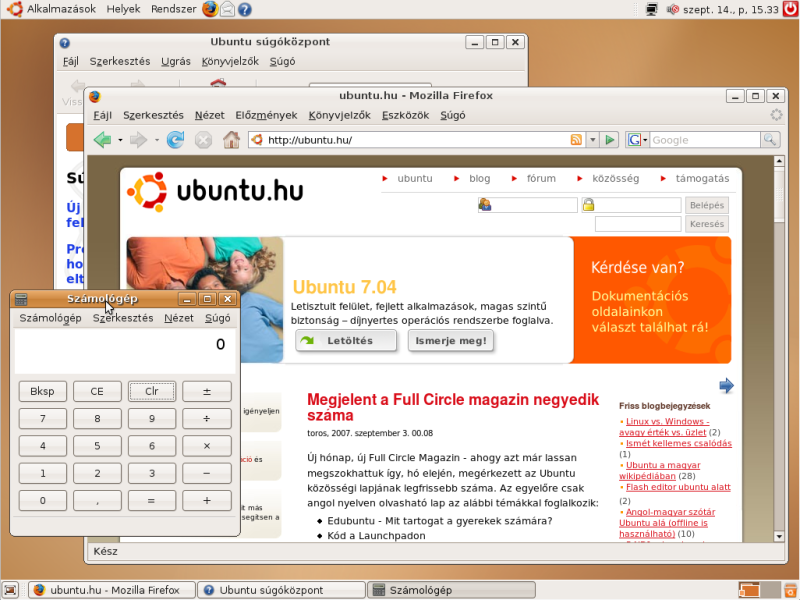Screen dimensions: 800x600
Task: Open the back history dropdown arrow
Action: pyautogui.click(x=120, y=140)
